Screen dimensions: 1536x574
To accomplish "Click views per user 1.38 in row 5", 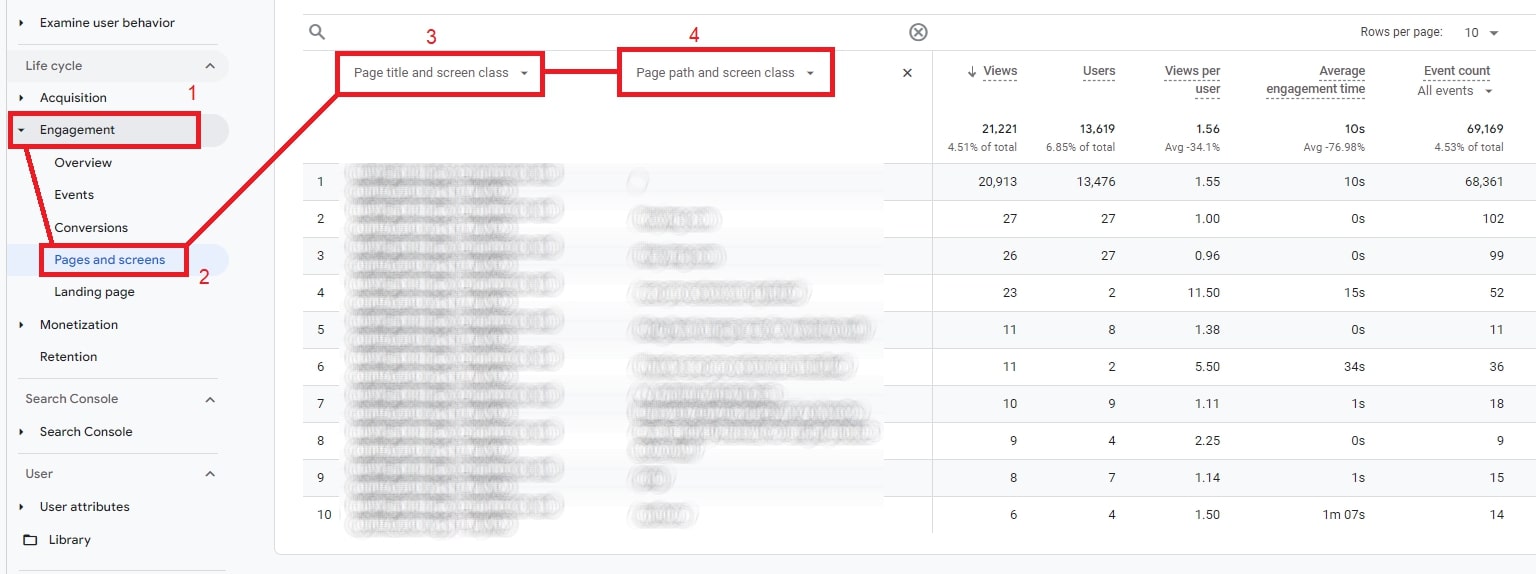I will point(1207,330).
